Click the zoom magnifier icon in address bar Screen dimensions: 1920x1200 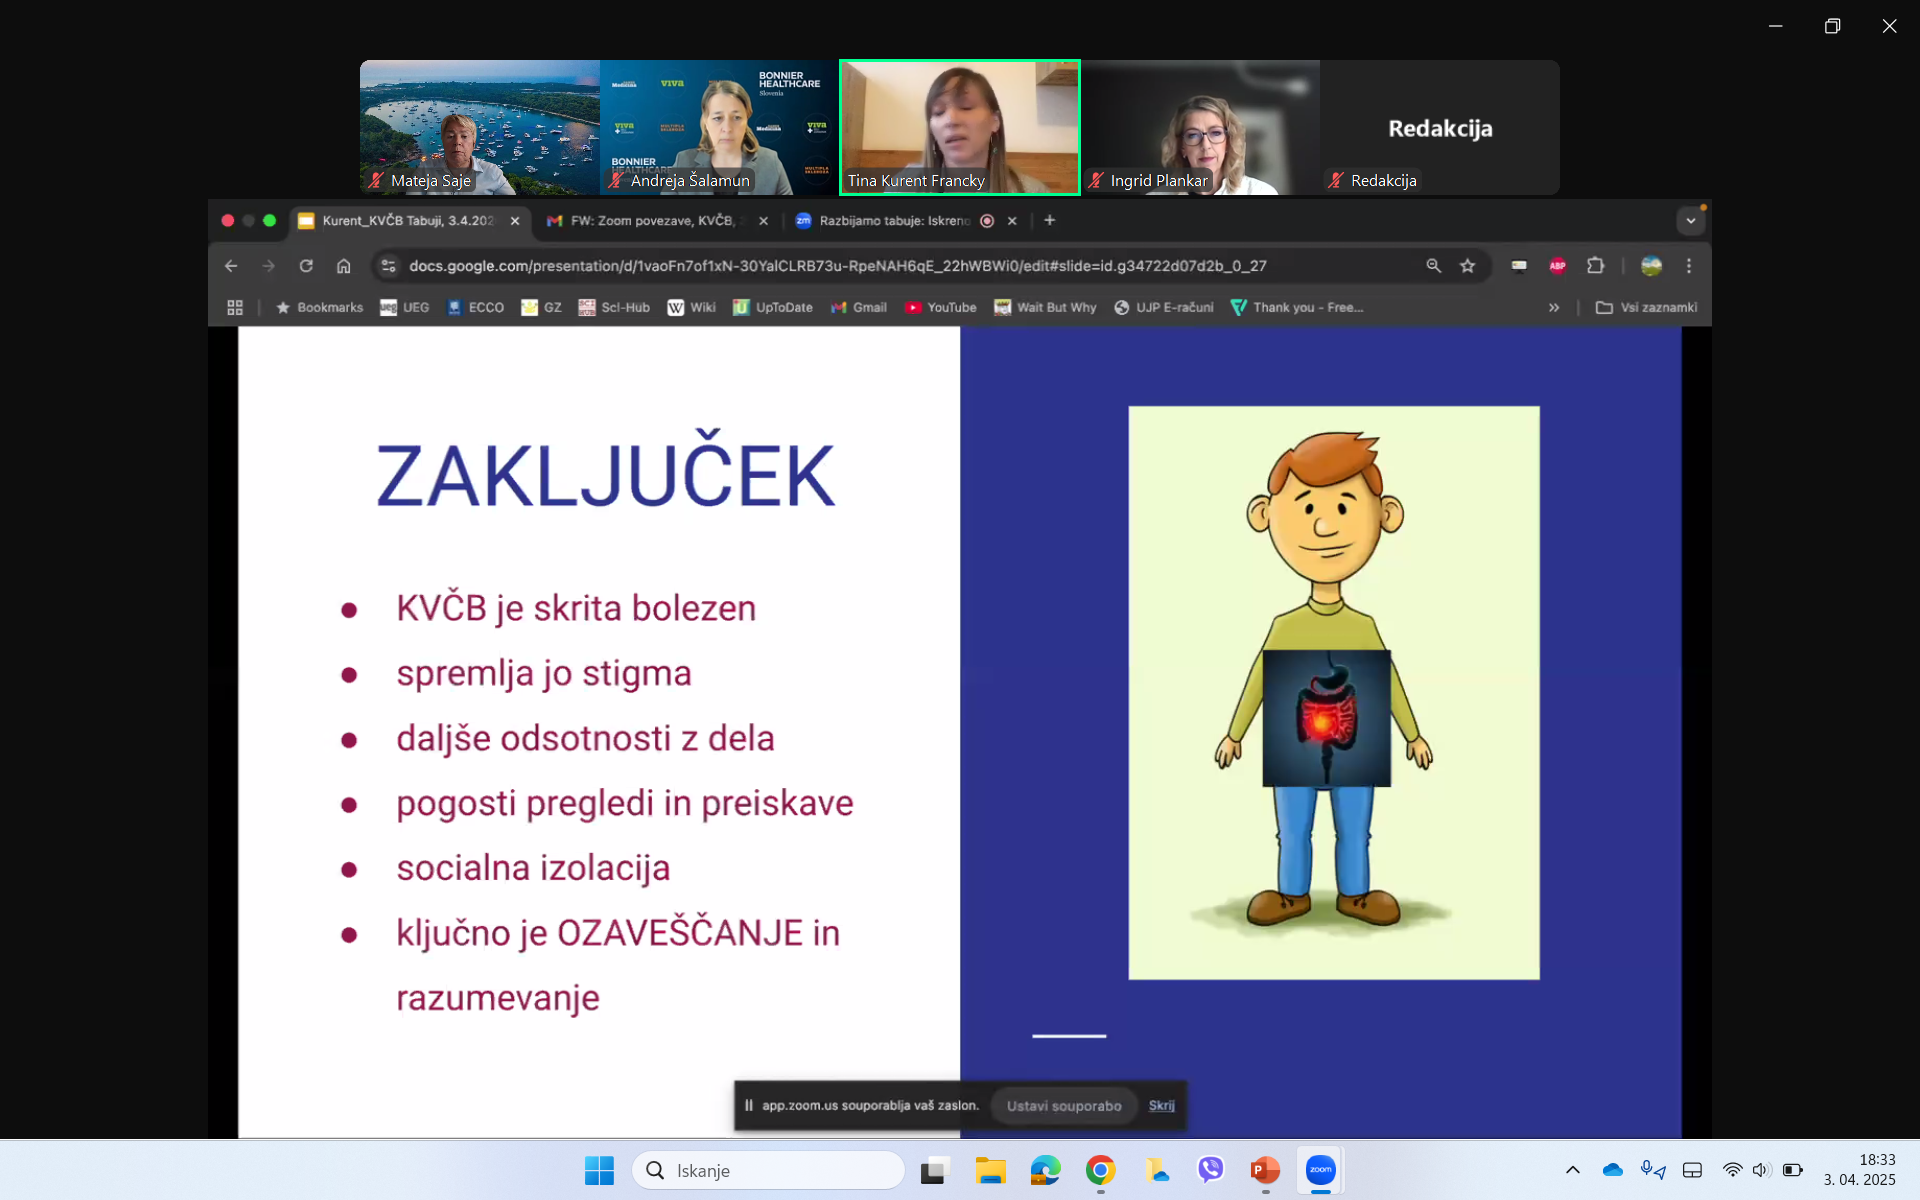pyautogui.click(x=1433, y=266)
